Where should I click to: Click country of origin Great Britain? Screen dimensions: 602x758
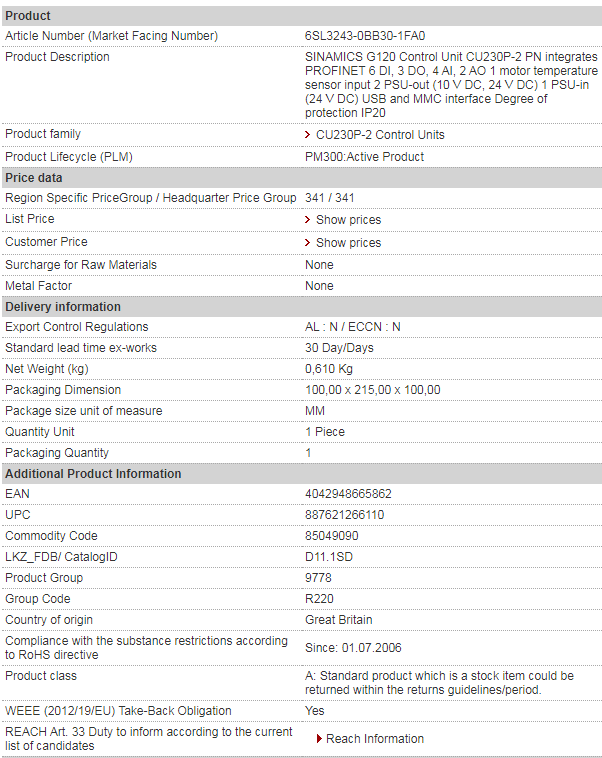[x=338, y=620]
